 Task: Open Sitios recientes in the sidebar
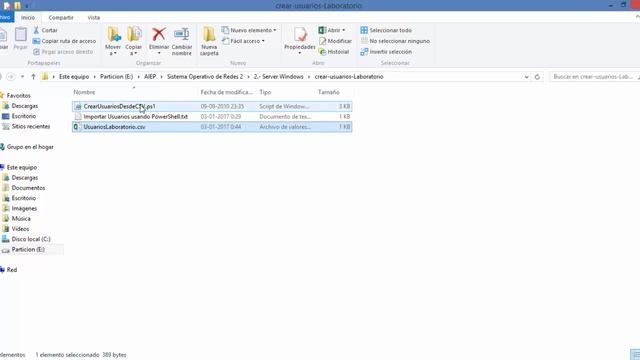[x=31, y=127]
